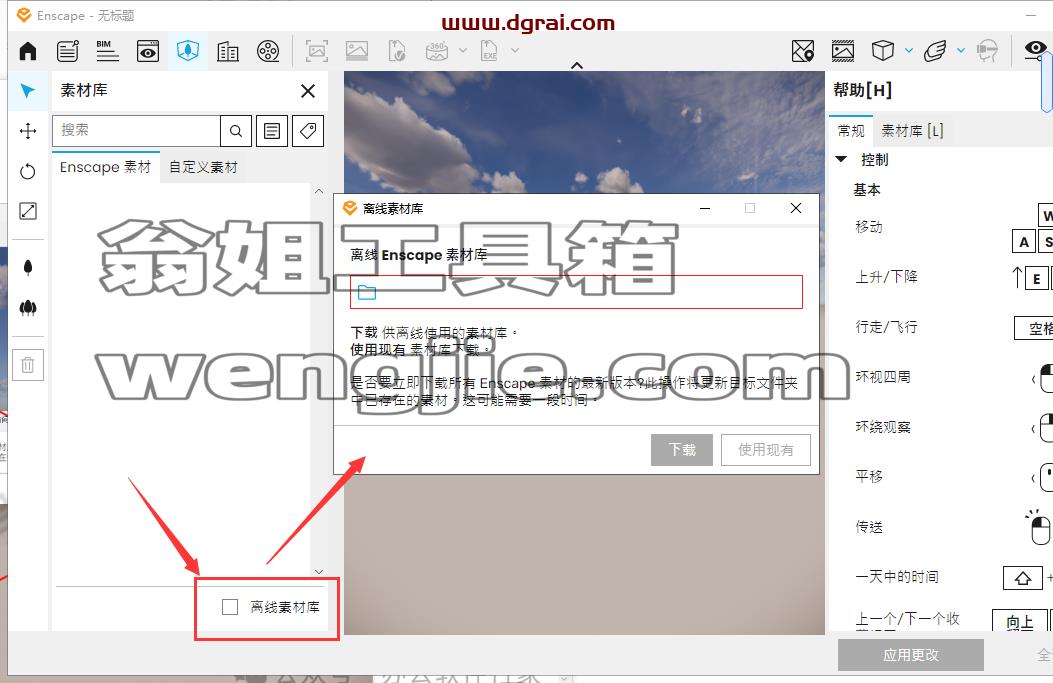
Task: Click the 应用更改 button
Action: click(911, 655)
